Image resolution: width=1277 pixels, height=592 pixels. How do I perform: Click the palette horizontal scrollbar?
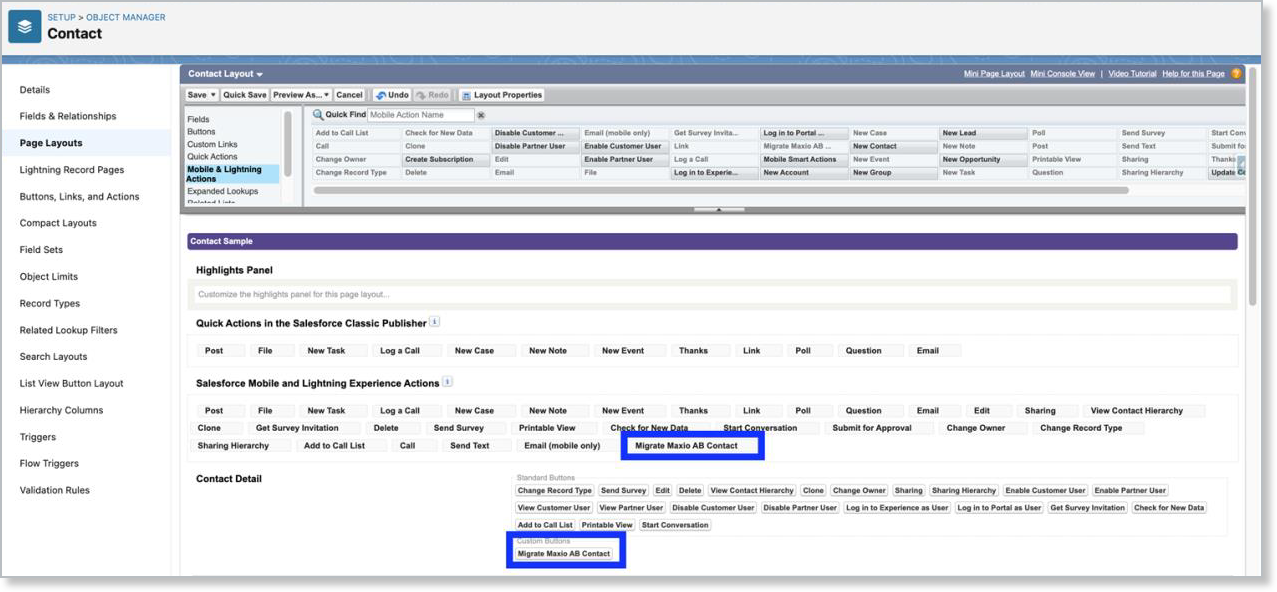click(x=720, y=189)
